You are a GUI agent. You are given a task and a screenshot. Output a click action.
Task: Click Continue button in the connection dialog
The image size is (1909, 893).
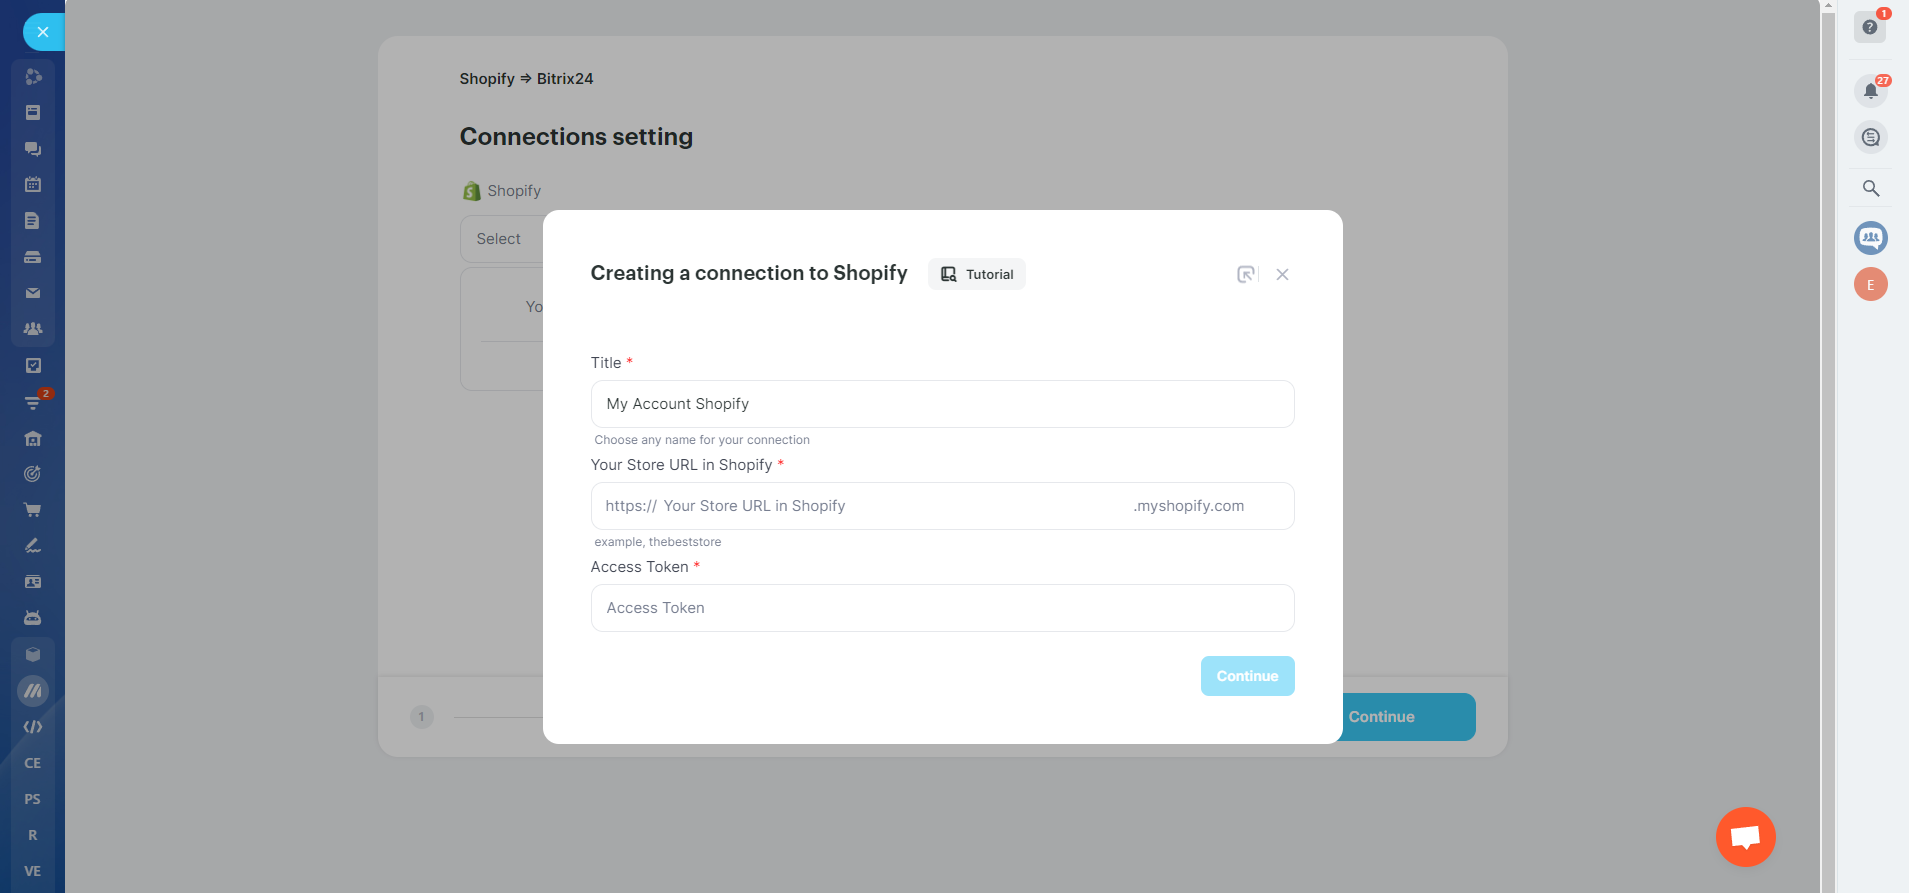tap(1247, 676)
